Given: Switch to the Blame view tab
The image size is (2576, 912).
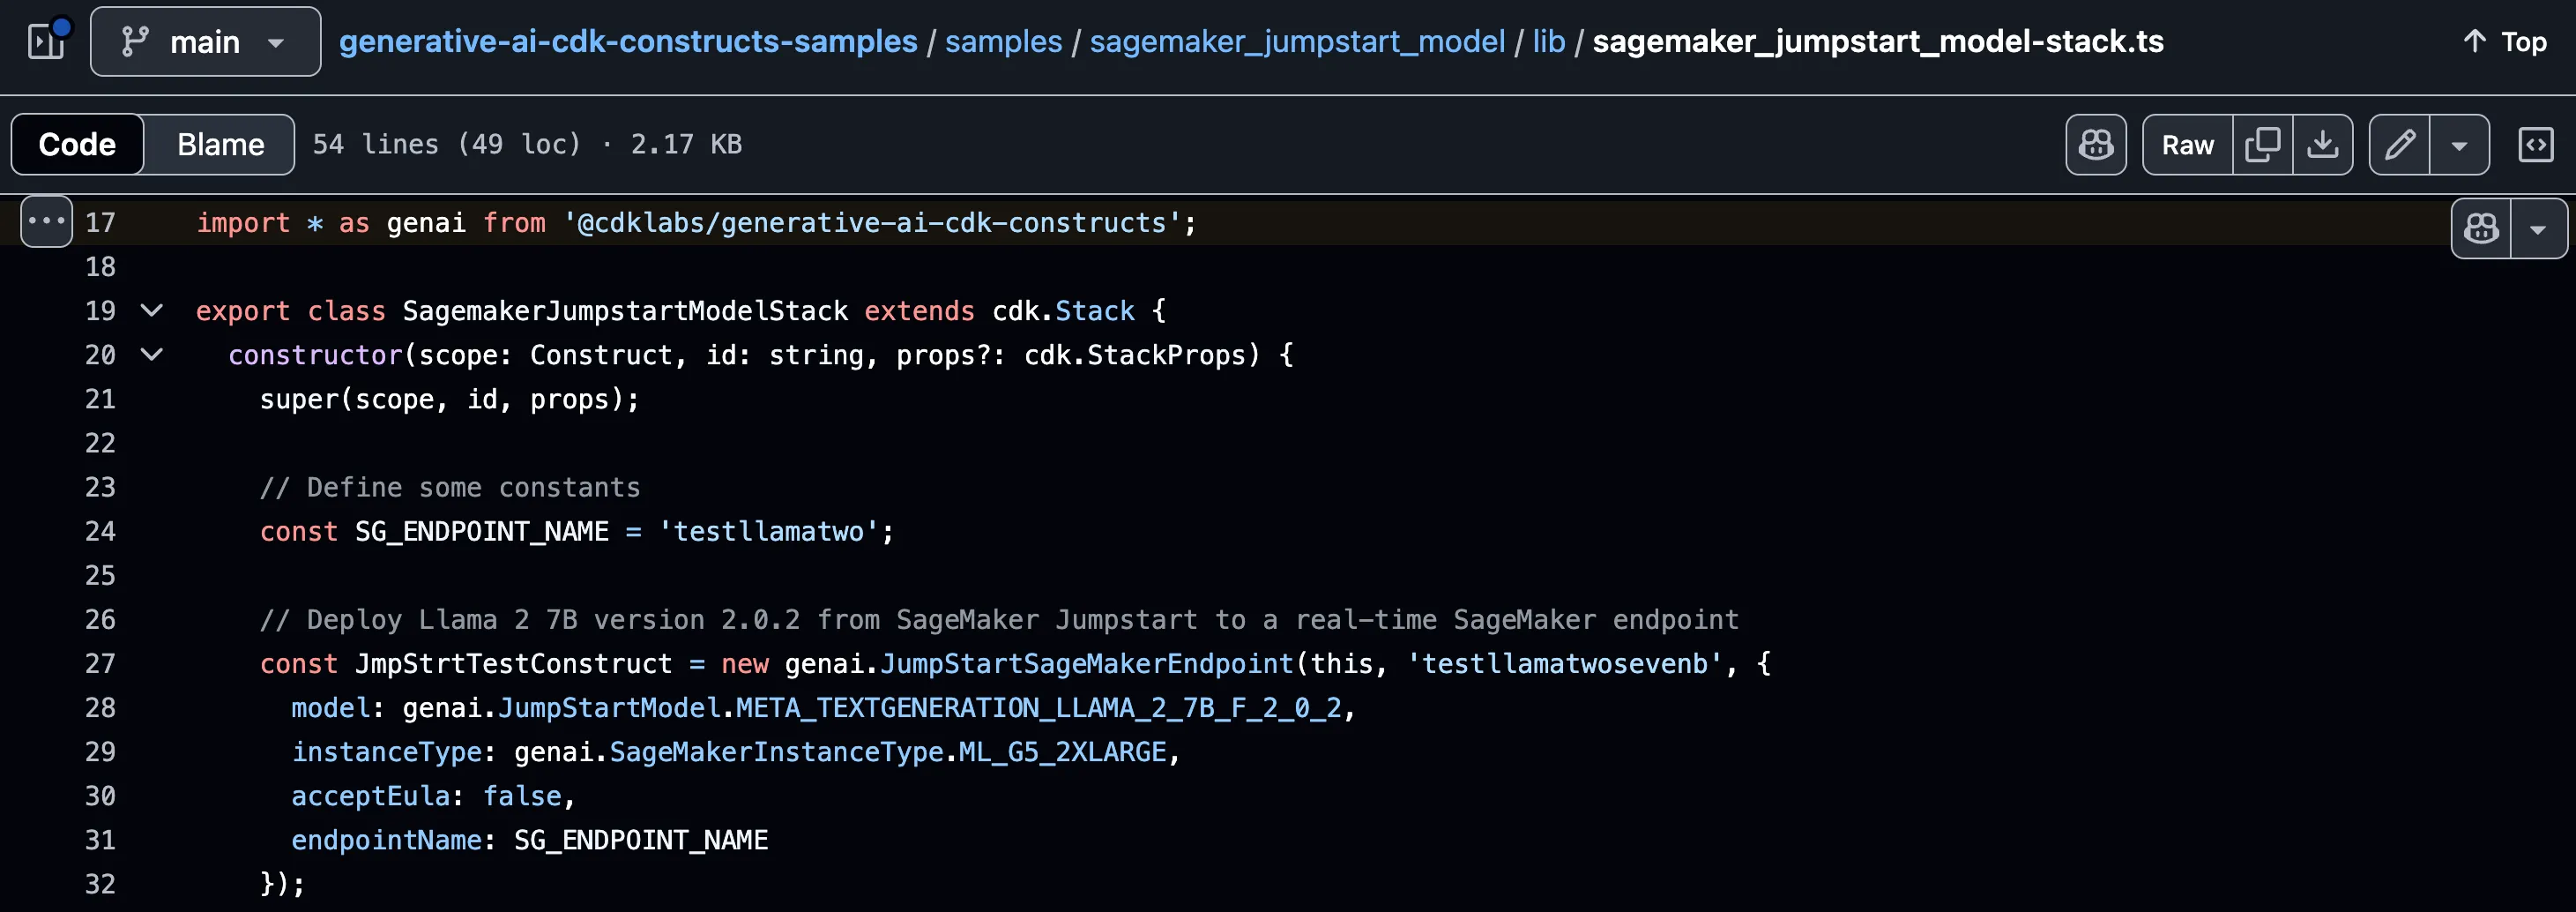Looking at the screenshot, I should click(220, 144).
